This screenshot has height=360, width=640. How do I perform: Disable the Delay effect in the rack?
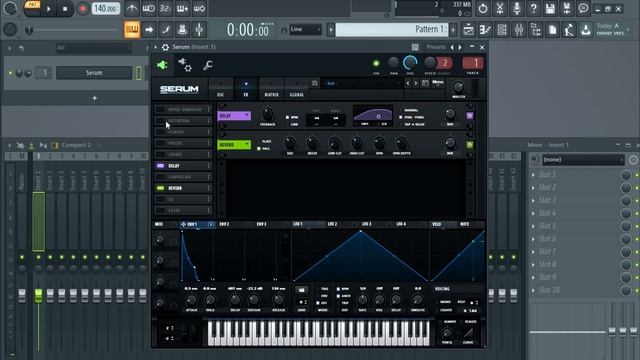tap(160, 166)
